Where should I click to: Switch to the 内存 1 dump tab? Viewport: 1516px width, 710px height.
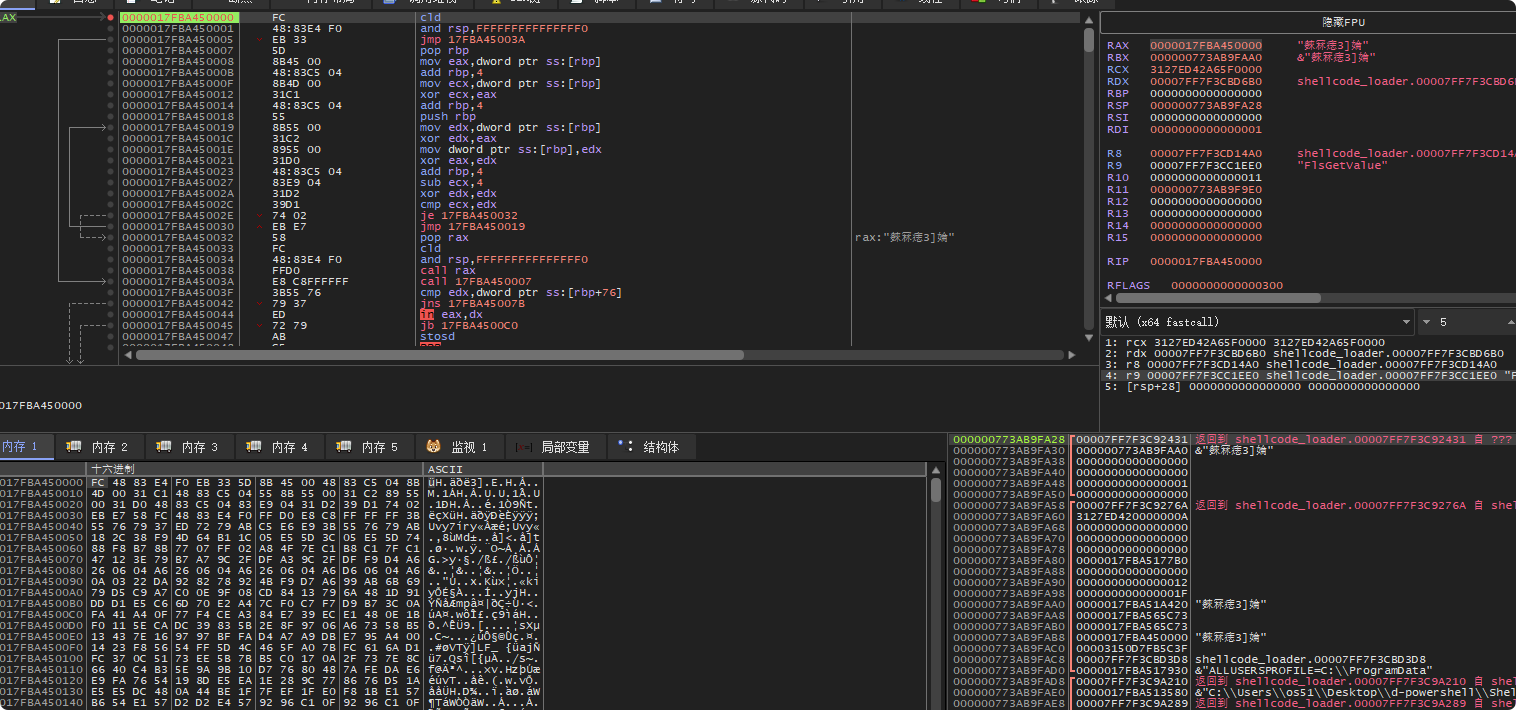point(22,447)
